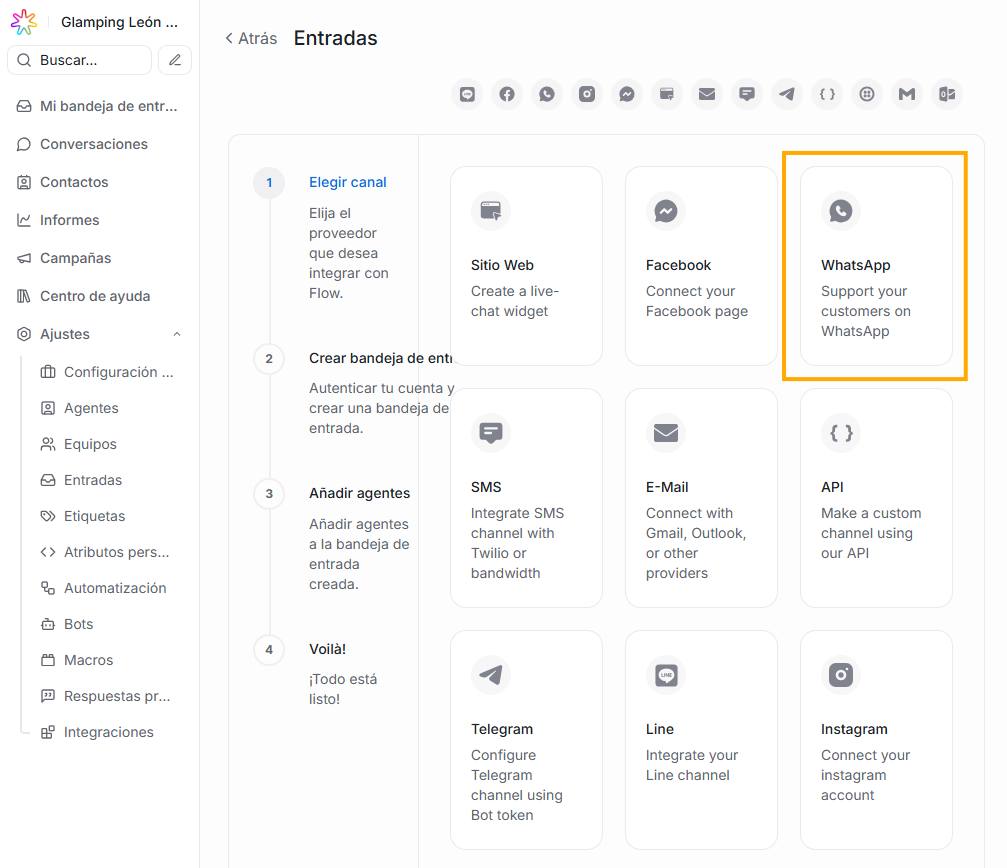This screenshot has width=1007, height=868.
Task: Open the Automatización settings page
Action: [115, 588]
